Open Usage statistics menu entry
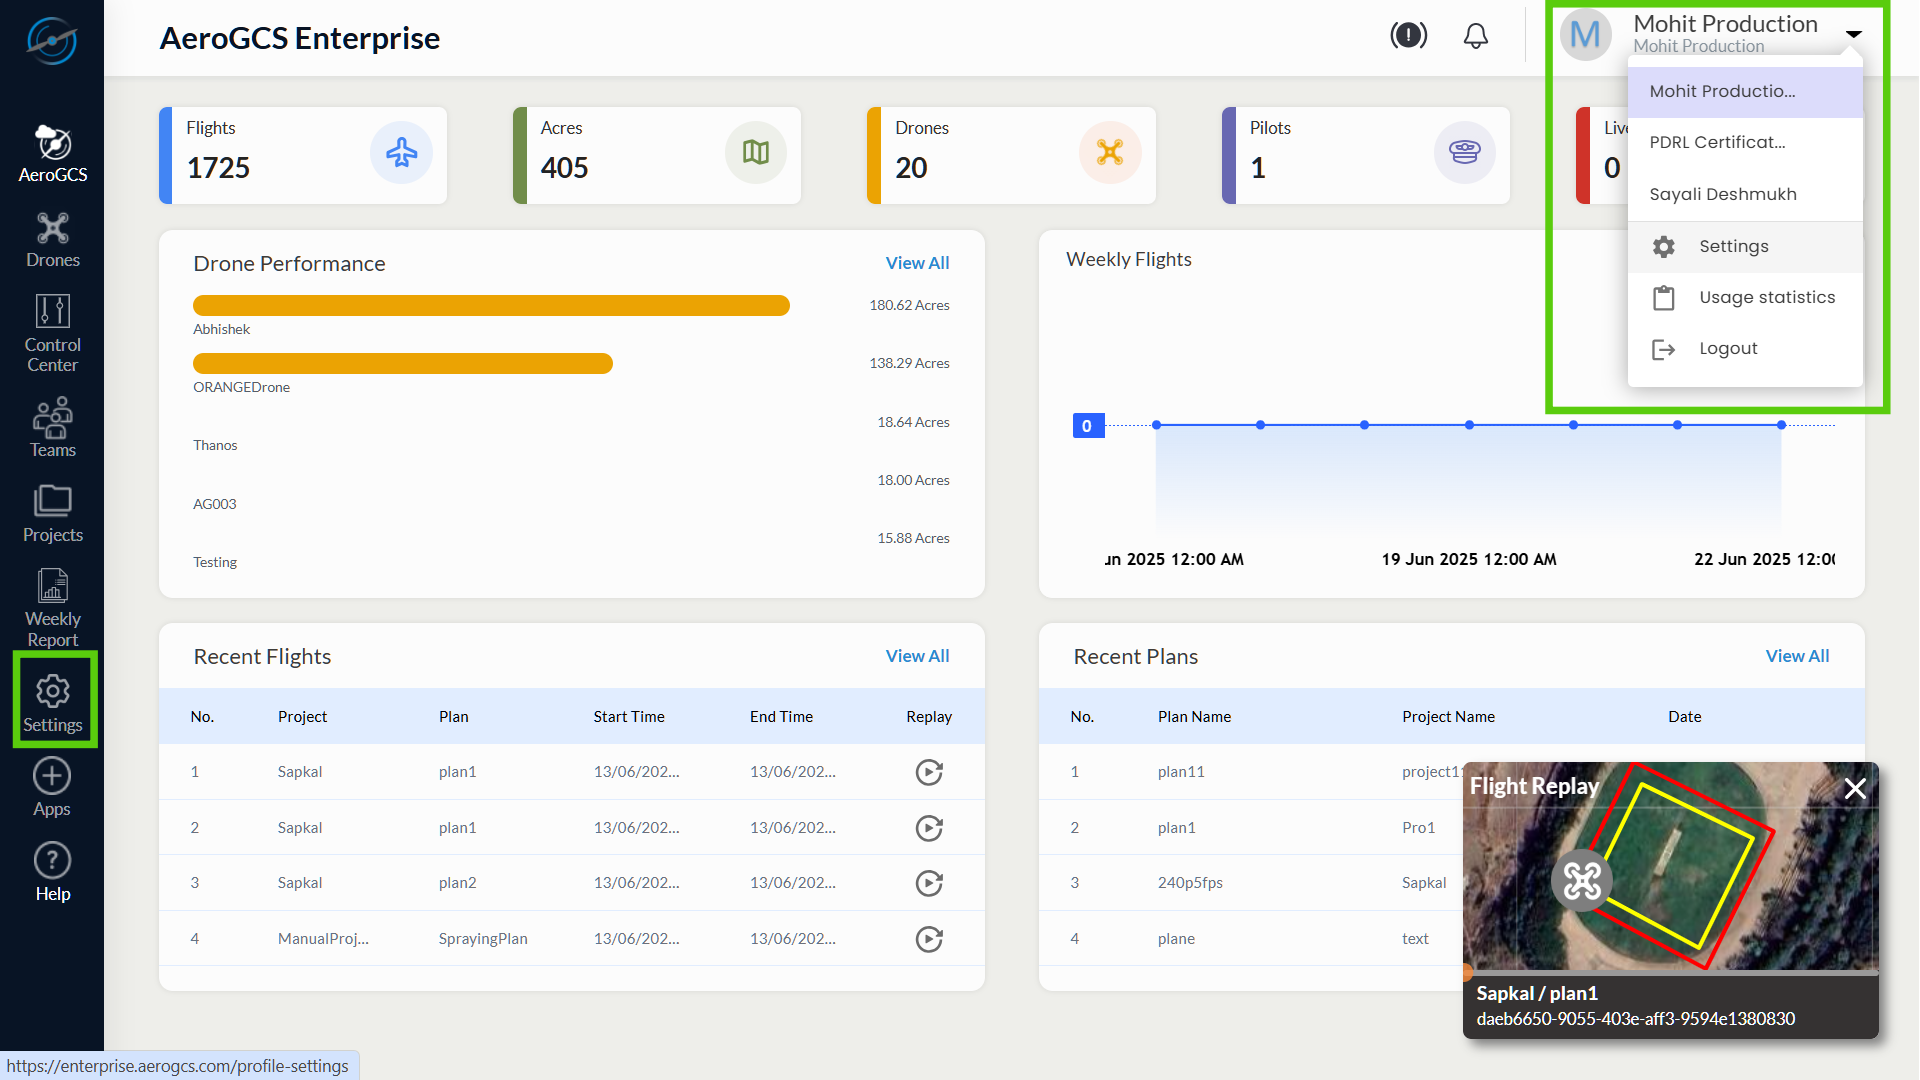The width and height of the screenshot is (1920, 1080). [1744, 297]
